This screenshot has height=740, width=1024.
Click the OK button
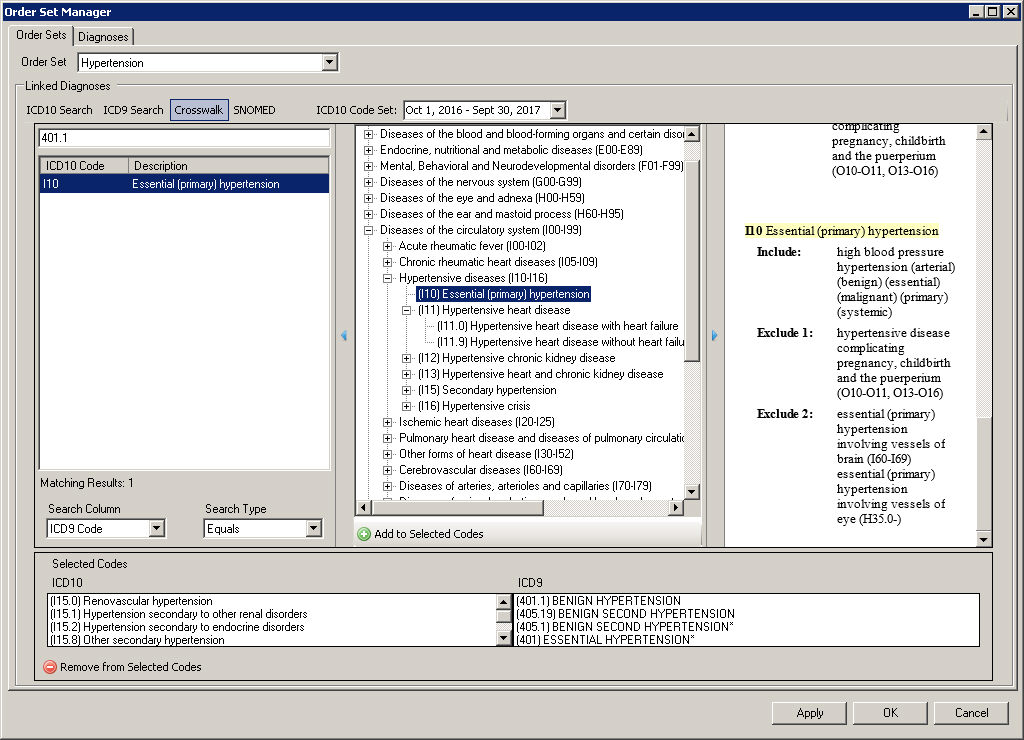[x=890, y=713]
